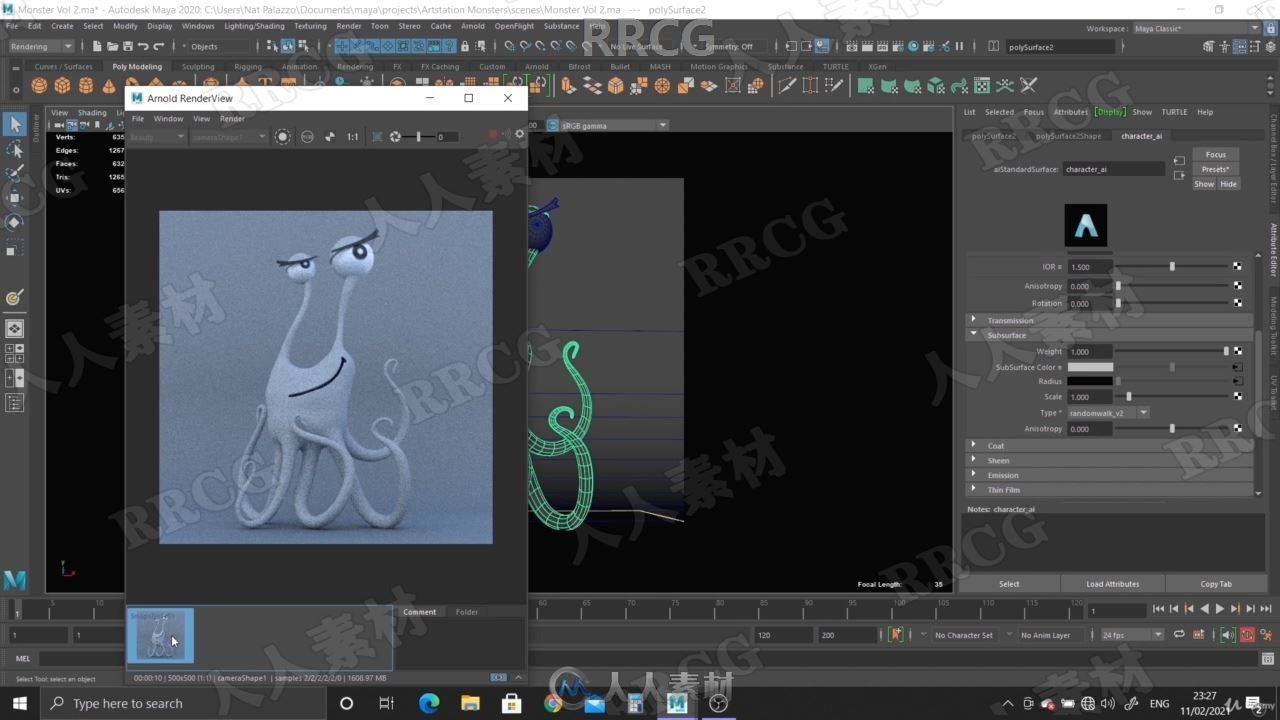Toggle select by component type mode
The width and height of the screenshot is (1280, 720).
click(x=303, y=46)
